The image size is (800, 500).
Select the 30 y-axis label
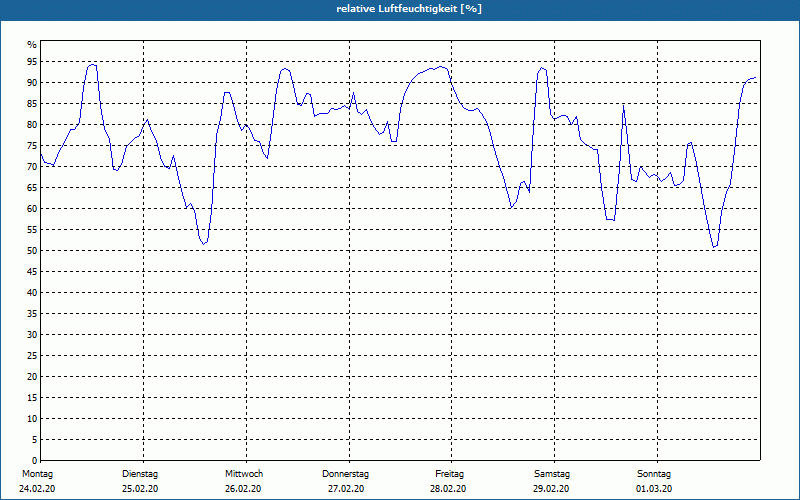pyautogui.click(x=32, y=335)
